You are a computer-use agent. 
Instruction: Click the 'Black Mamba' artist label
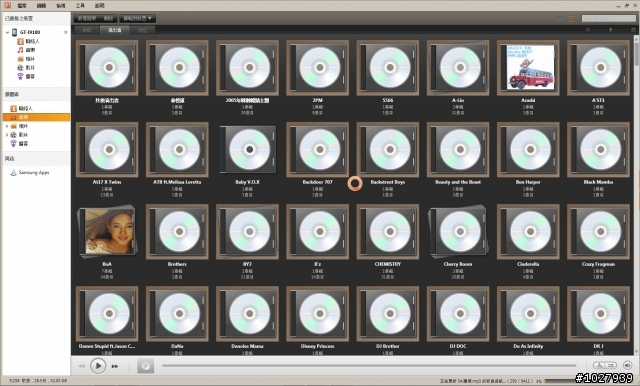pyautogui.click(x=598, y=182)
